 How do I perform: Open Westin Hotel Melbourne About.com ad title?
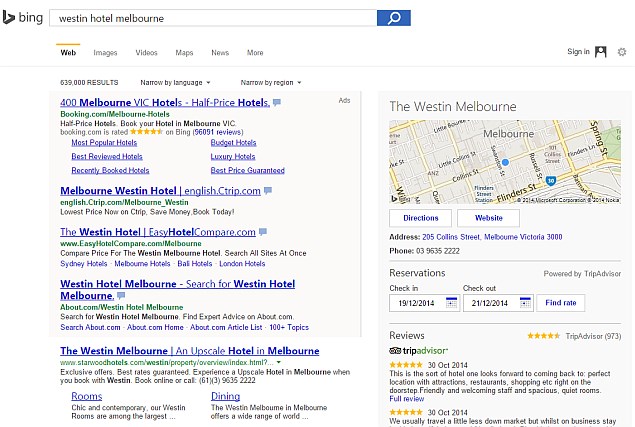(177, 290)
